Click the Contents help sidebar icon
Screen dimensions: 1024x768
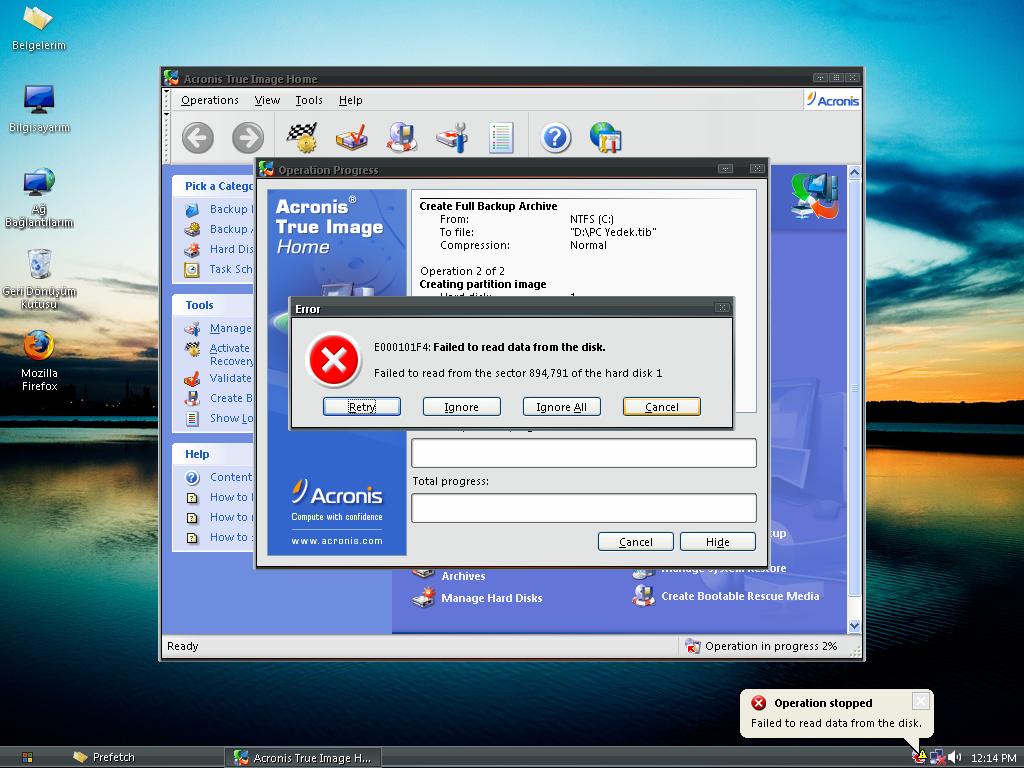(192, 477)
